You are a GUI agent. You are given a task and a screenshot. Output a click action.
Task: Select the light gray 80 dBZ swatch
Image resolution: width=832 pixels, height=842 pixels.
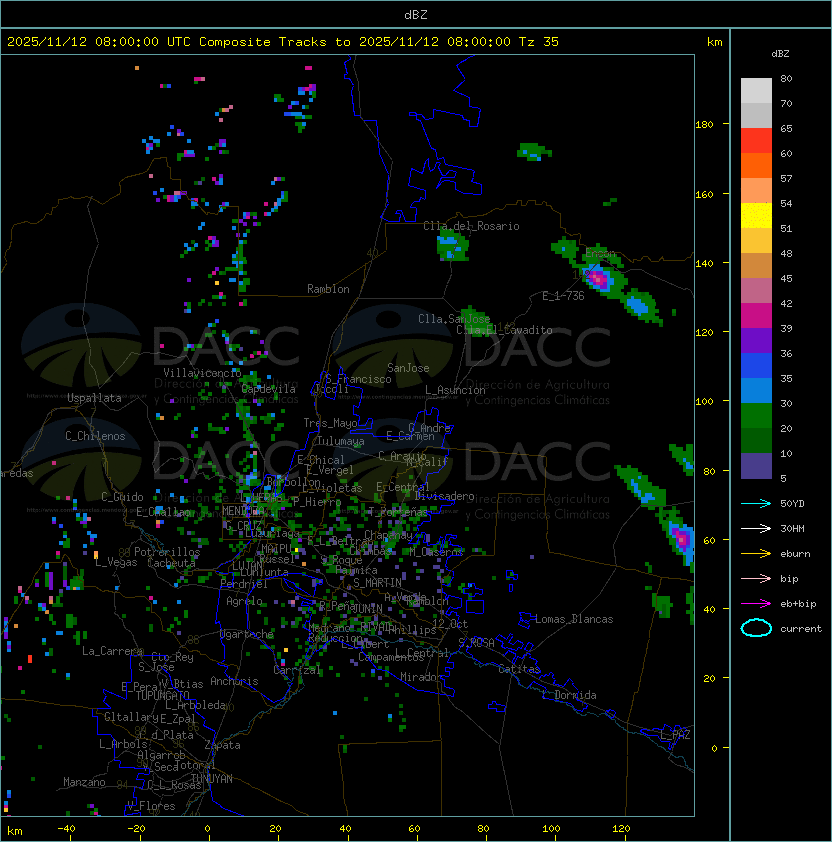click(756, 91)
